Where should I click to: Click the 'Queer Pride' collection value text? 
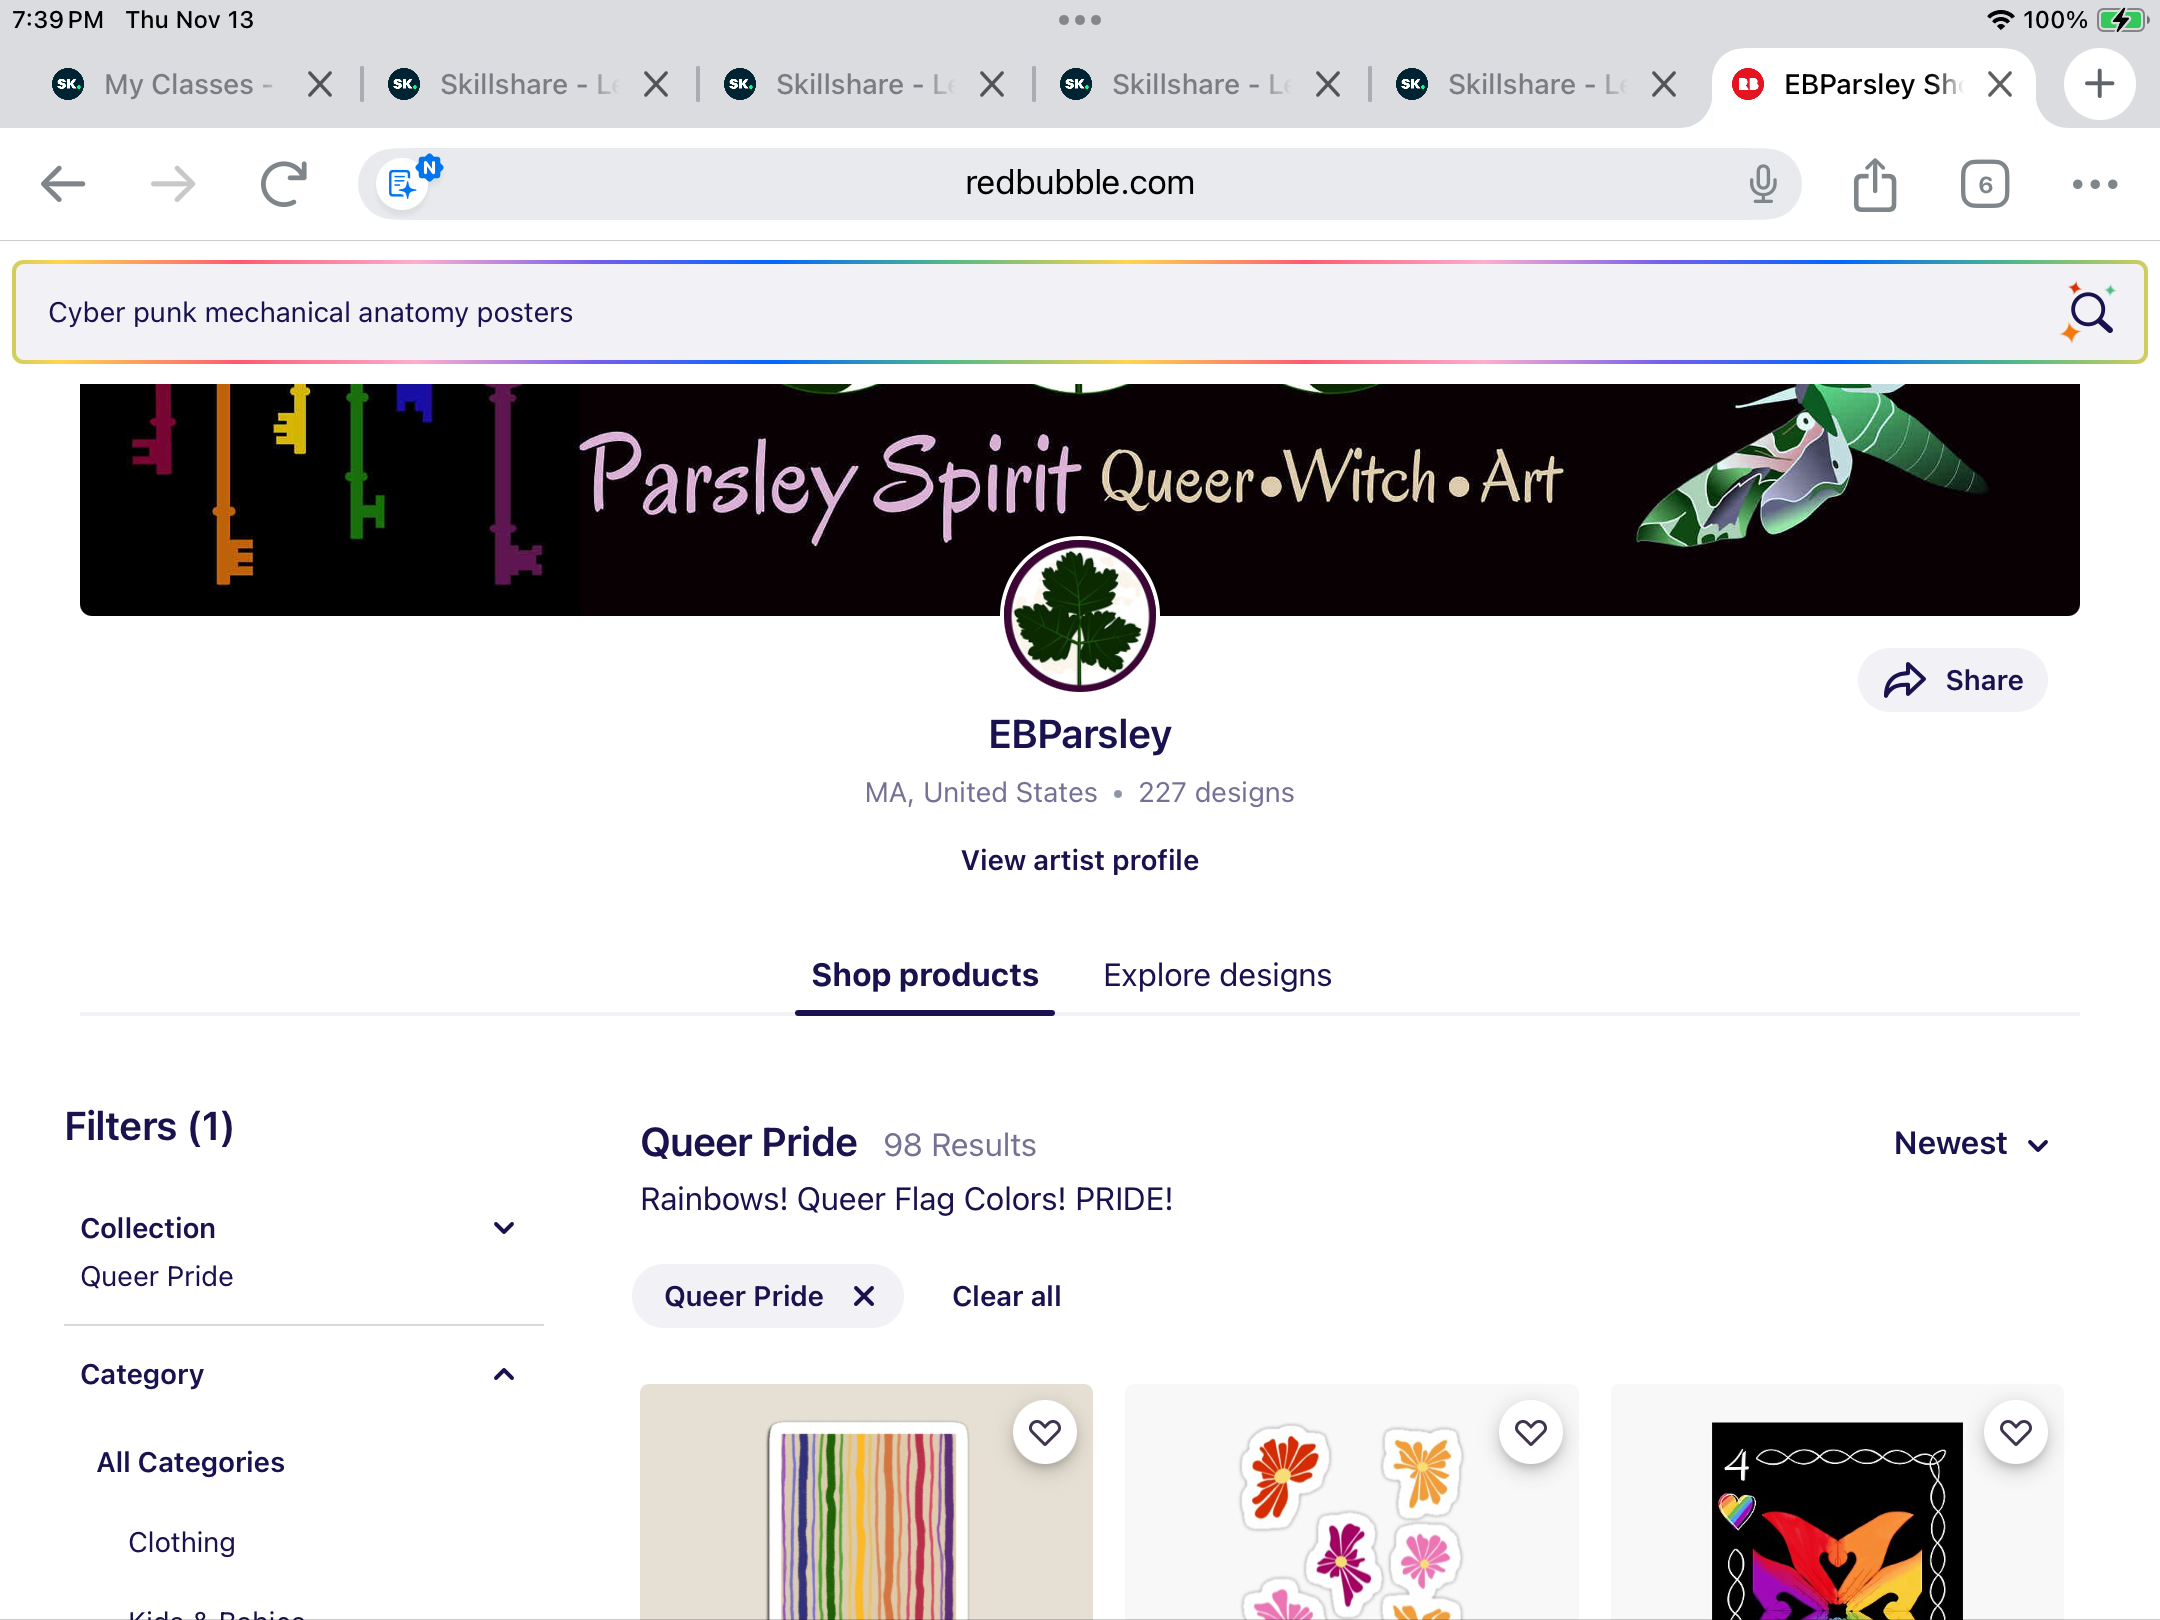point(157,1276)
